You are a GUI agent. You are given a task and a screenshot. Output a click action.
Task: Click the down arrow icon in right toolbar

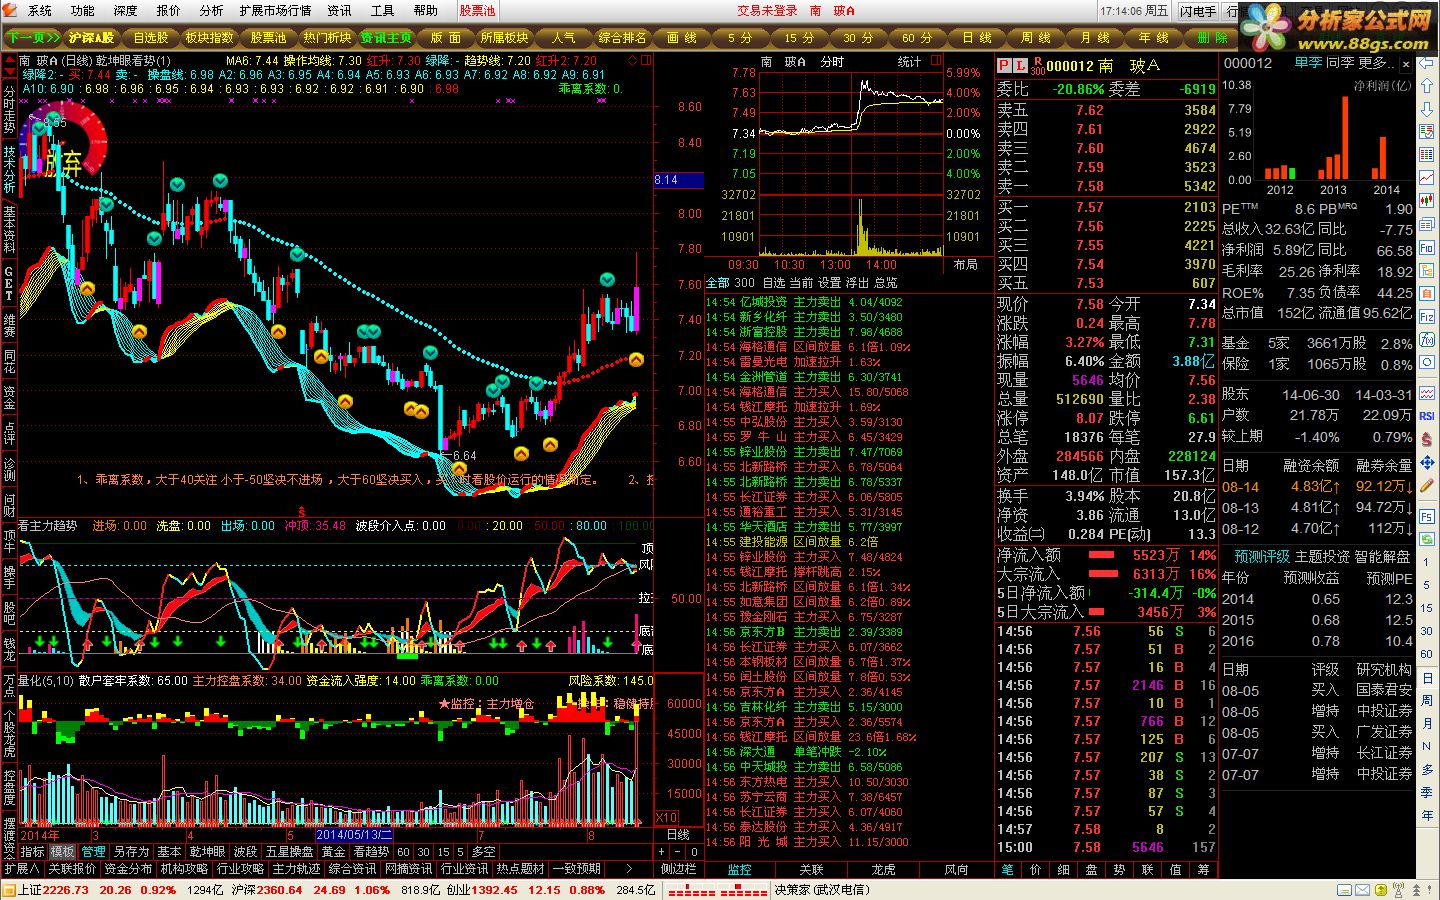tap(1427, 107)
